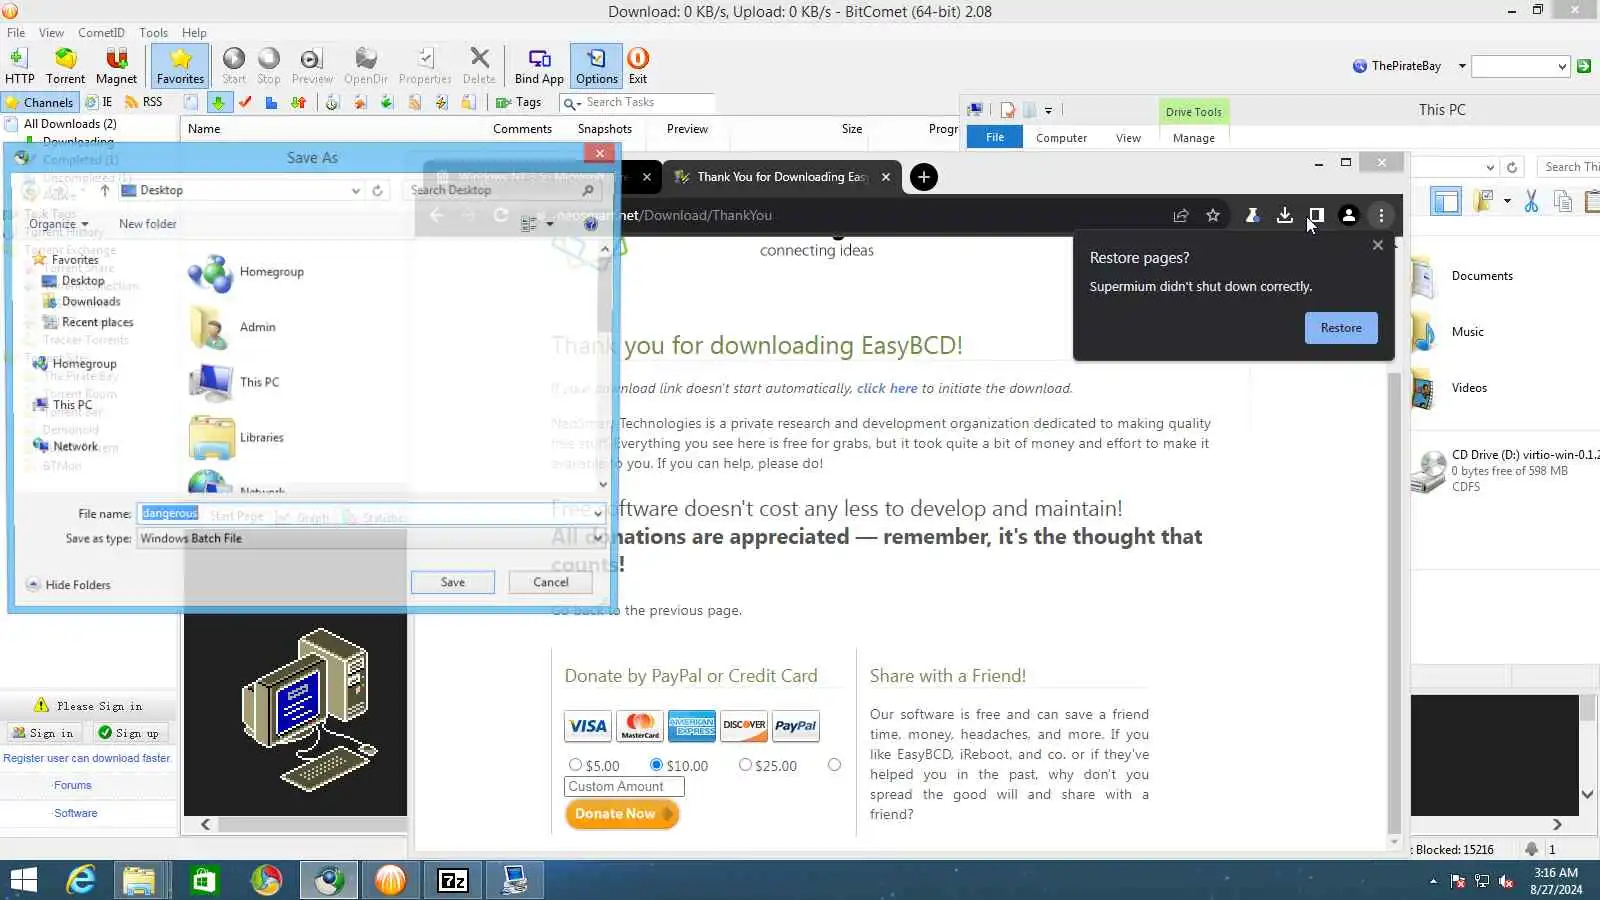Open a Torrent file in BitComet
The height and width of the screenshot is (900, 1600).
click(x=65, y=66)
